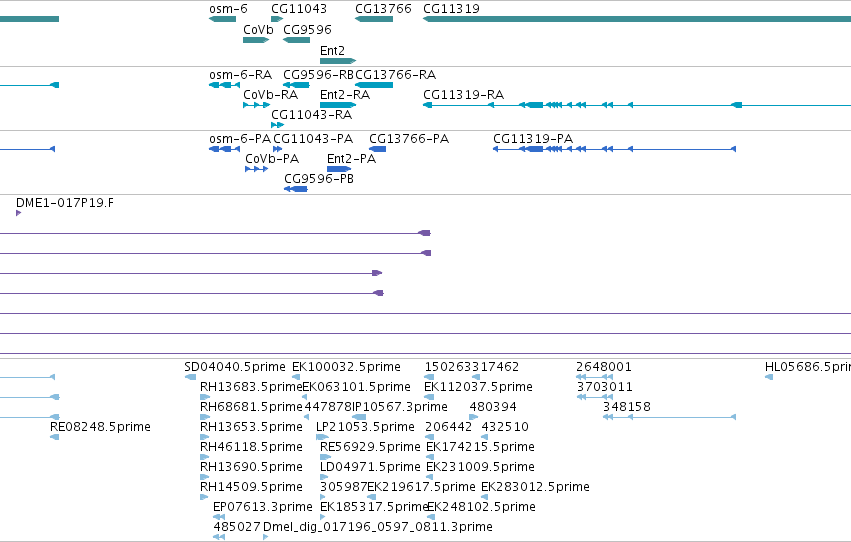Select the RH13653.5prime EST
Screen dimensions: 851x542
(205, 437)
